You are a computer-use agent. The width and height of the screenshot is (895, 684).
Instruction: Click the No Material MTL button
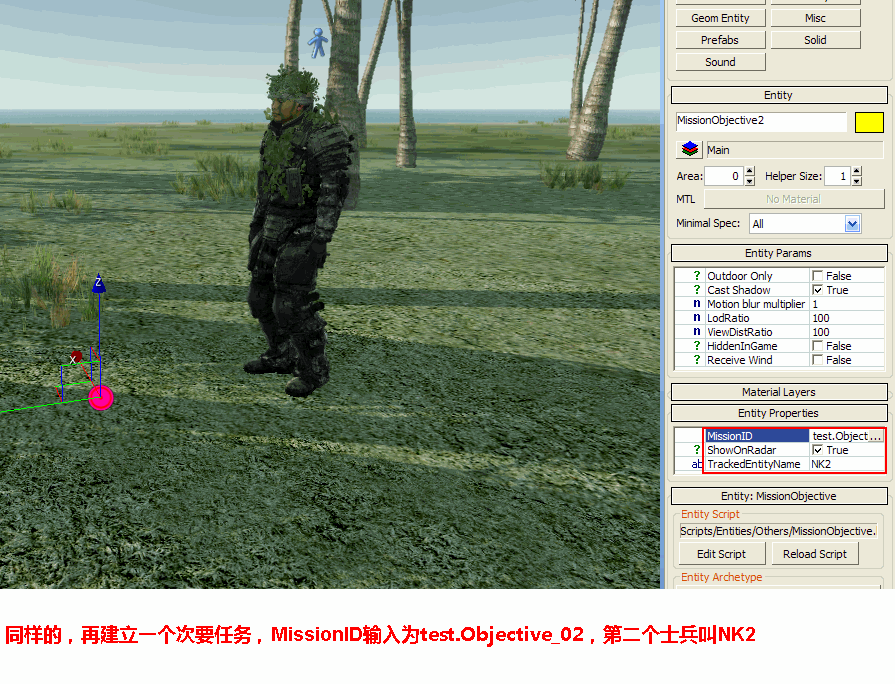pyautogui.click(x=794, y=199)
